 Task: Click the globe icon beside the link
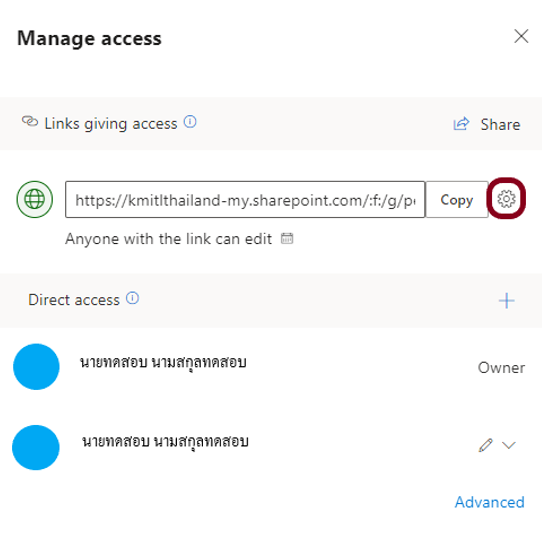[35, 199]
